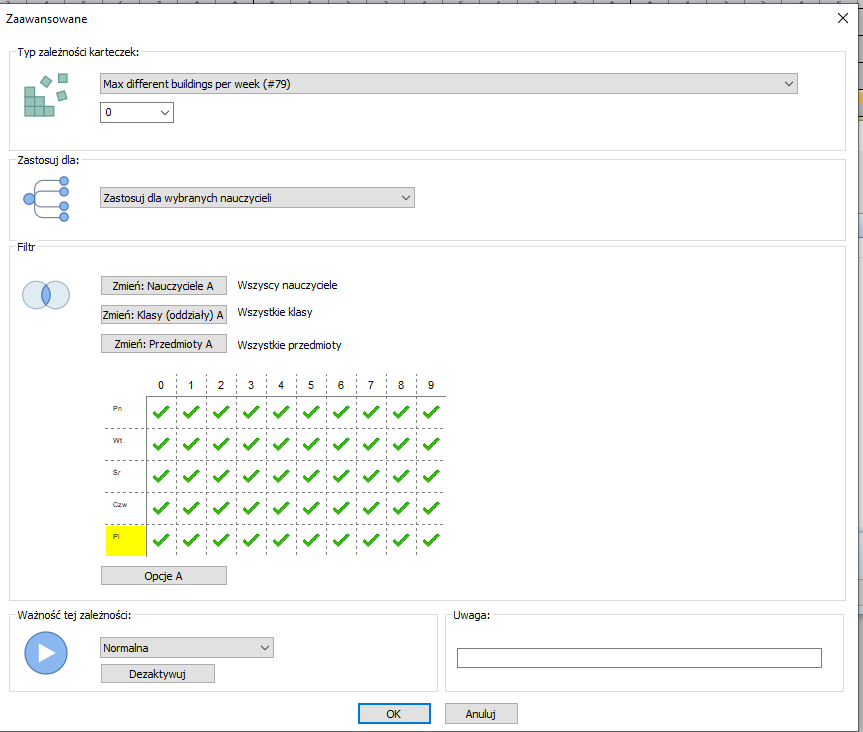The height and width of the screenshot is (732, 863).
Task: Select the yellow highlighted Pi day row header
Action: point(126,540)
